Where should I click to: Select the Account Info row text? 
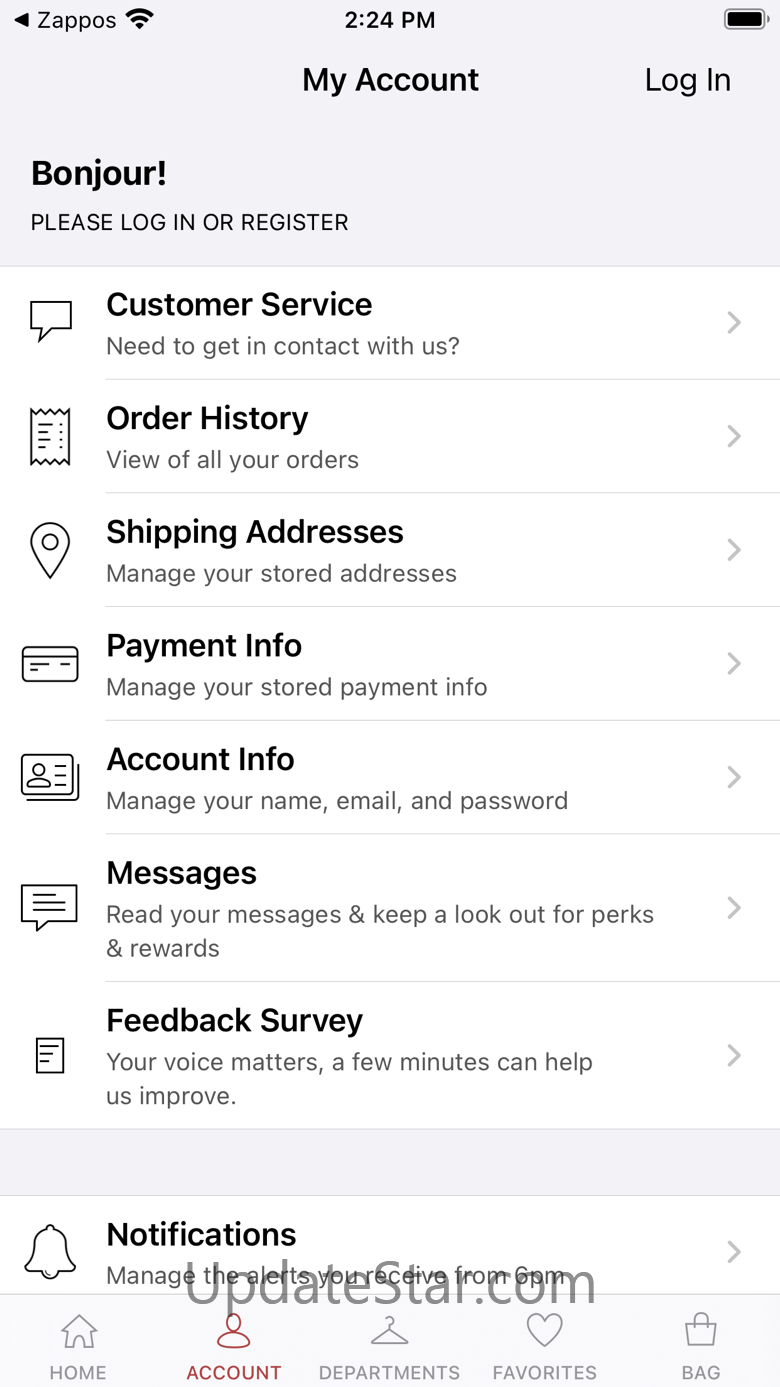click(200, 759)
